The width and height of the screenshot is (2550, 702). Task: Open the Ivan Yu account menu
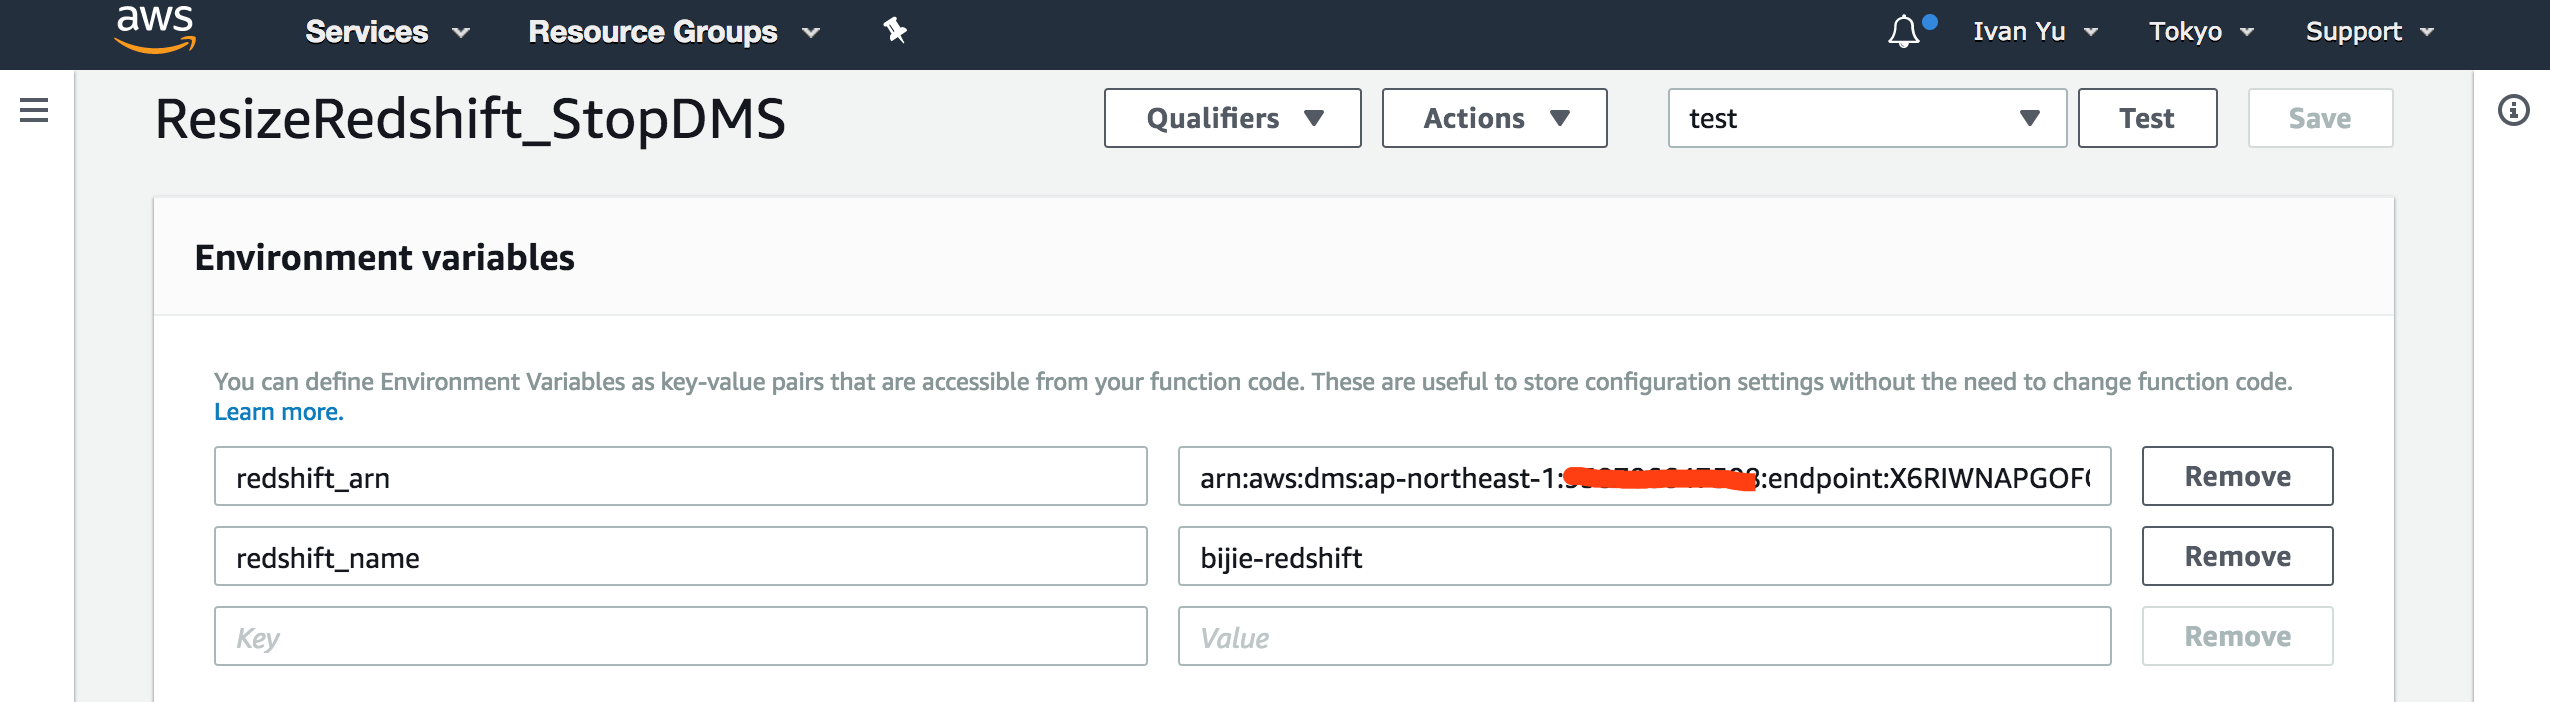point(2035,32)
